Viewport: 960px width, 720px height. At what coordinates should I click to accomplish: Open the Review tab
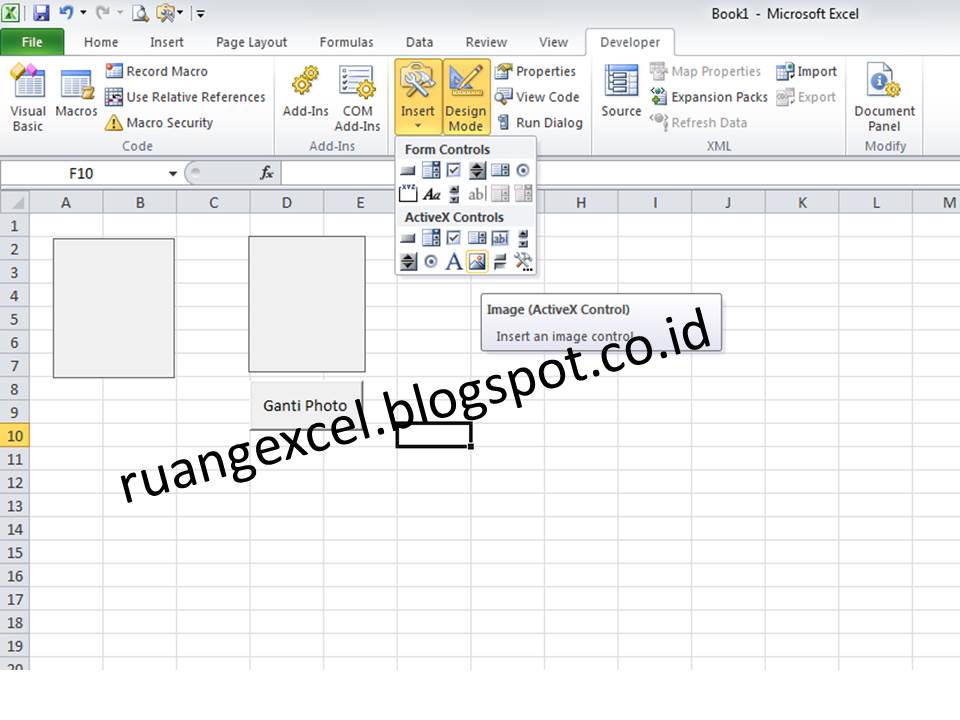486,42
